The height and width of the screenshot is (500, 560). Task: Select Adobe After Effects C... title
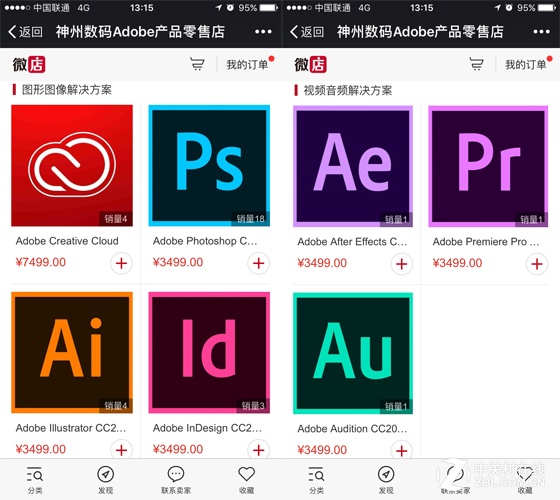pyautogui.click(x=352, y=242)
